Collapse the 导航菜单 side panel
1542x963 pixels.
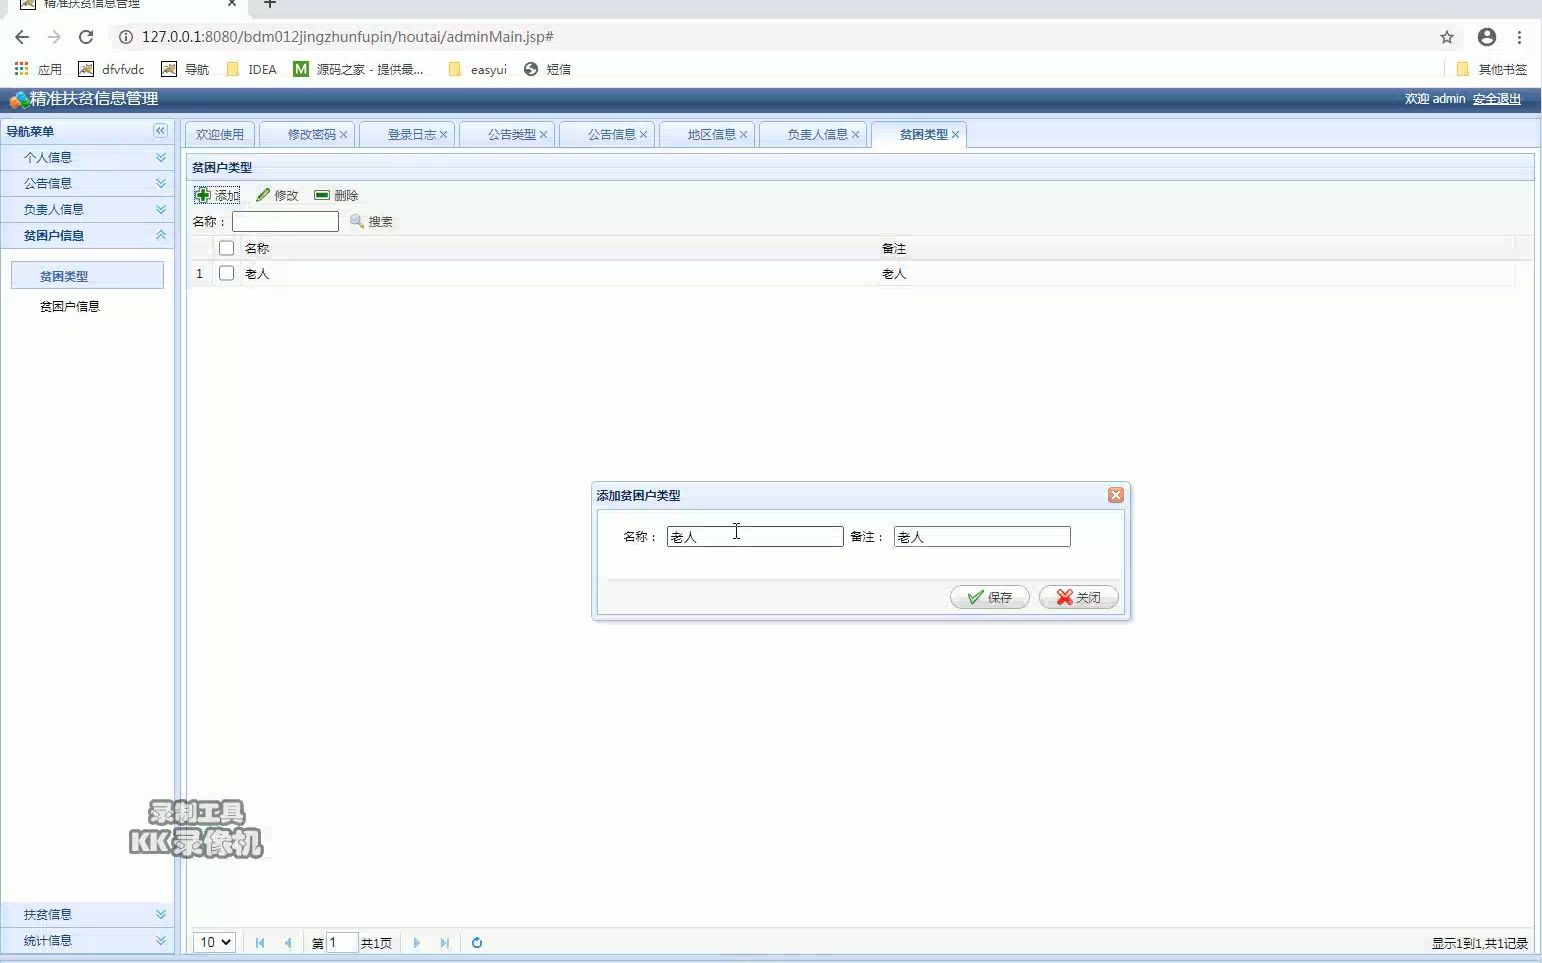(160, 131)
